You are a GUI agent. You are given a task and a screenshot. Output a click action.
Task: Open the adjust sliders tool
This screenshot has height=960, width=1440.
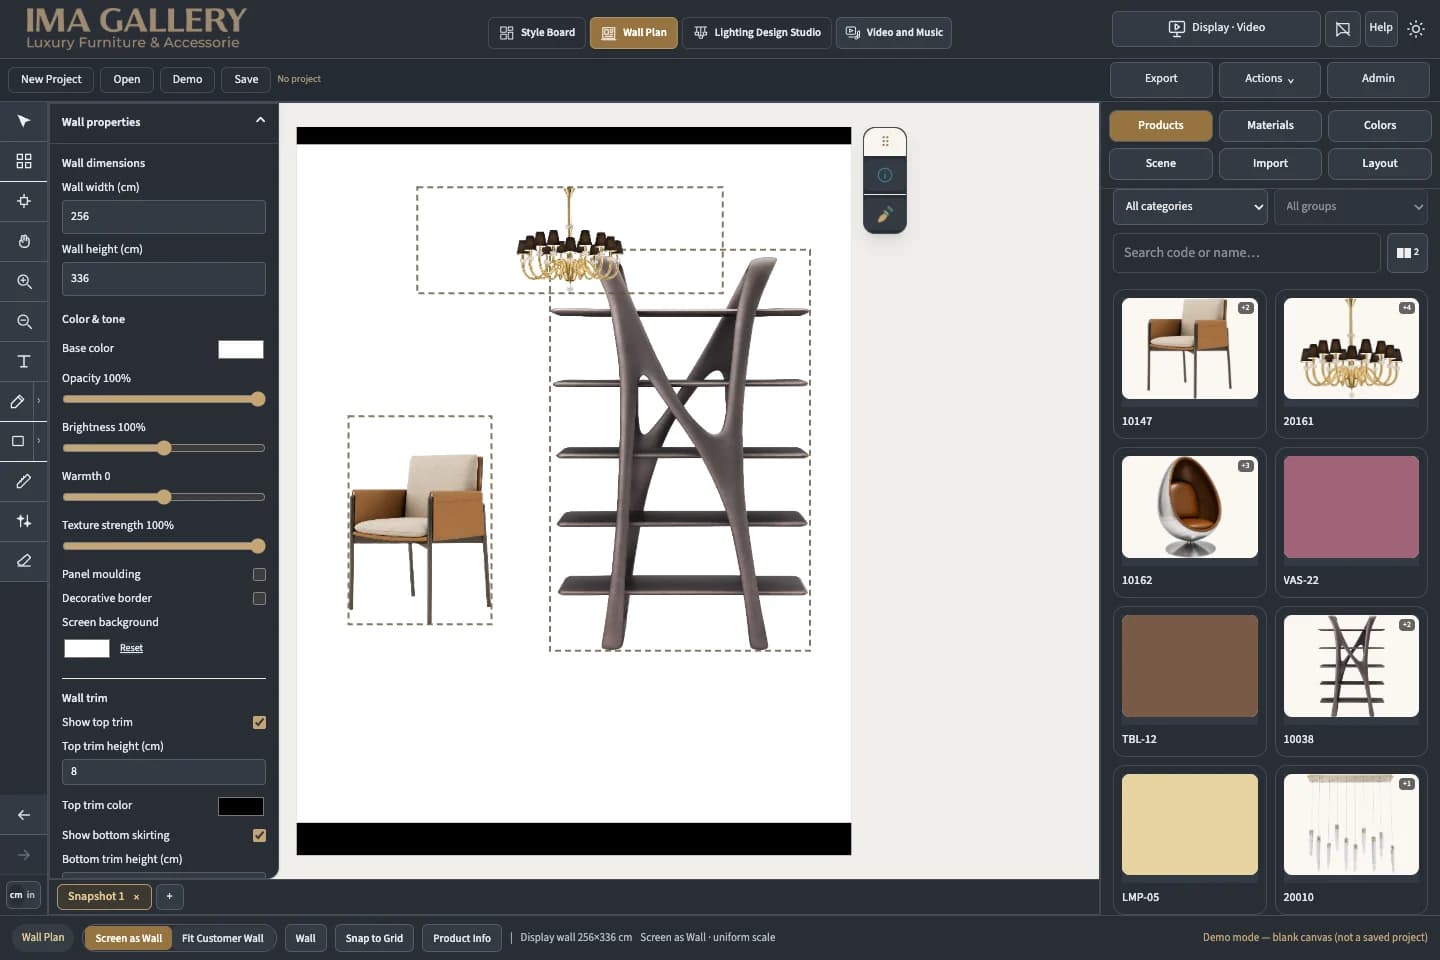tap(24, 521)
